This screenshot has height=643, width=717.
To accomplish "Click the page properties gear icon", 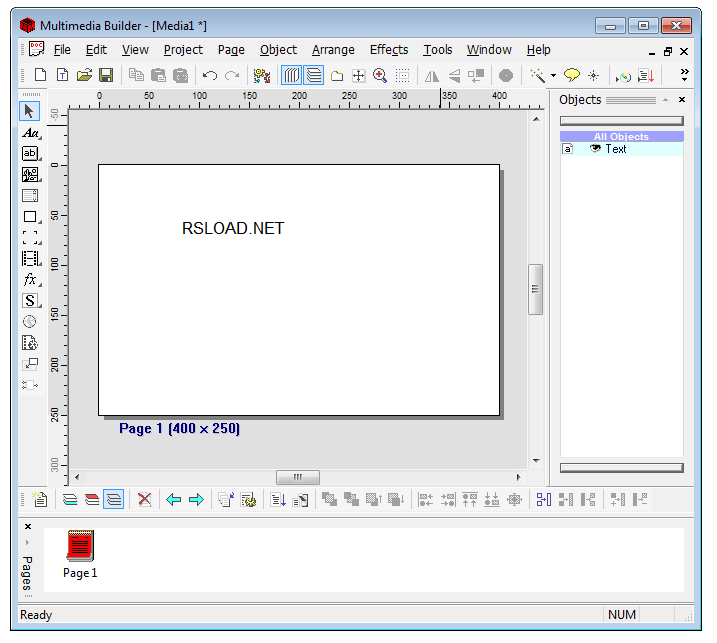I will [248, 500].
